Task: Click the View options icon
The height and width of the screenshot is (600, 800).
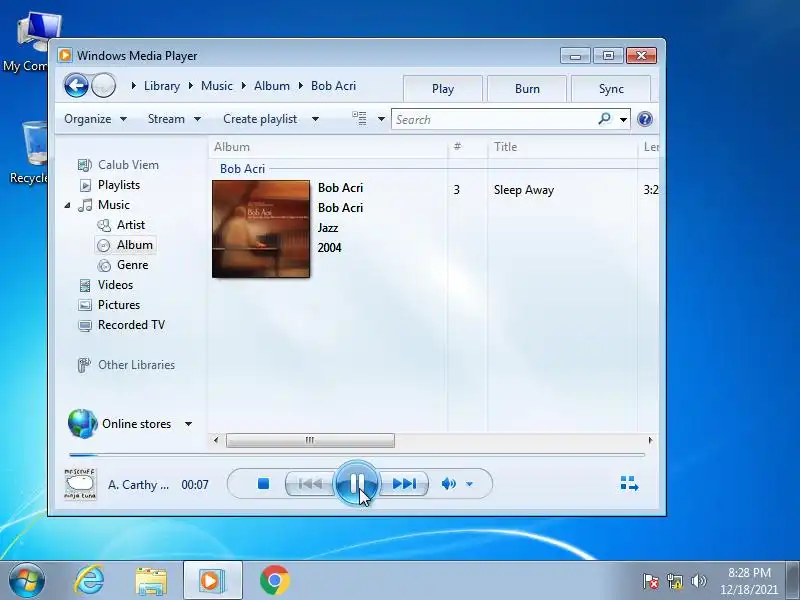Action: click(x=360, y=118)
